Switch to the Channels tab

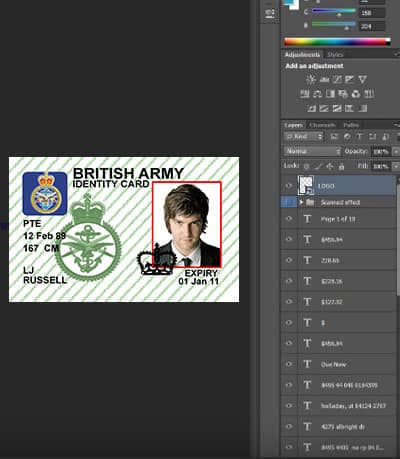coord(322,125)
